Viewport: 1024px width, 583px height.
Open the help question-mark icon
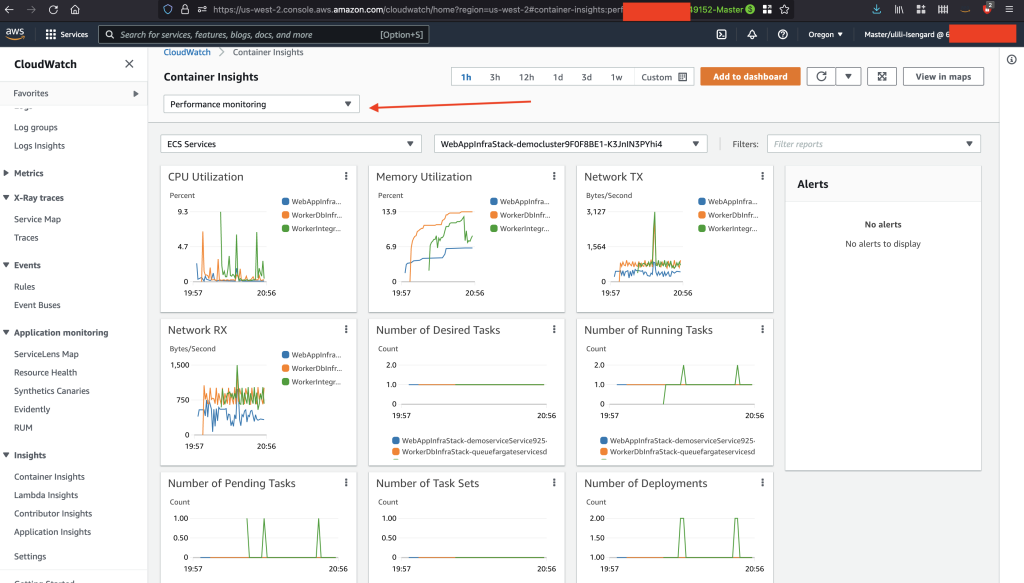(x=783, y=34)
